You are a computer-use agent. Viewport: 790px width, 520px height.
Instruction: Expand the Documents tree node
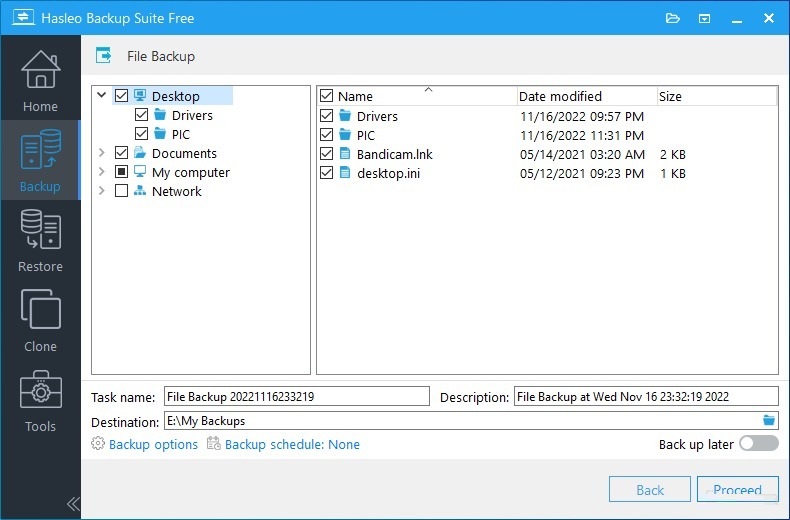coord(102,153)
